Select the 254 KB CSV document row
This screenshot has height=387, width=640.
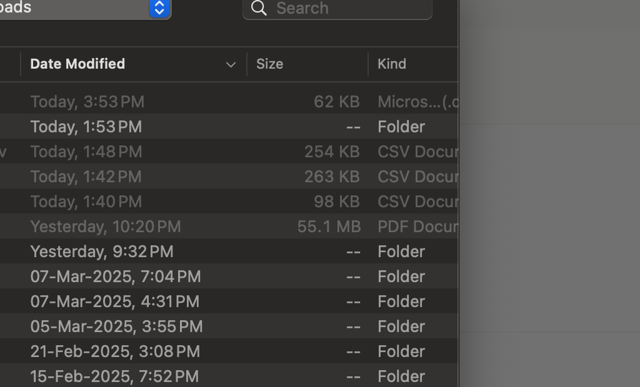229,151
